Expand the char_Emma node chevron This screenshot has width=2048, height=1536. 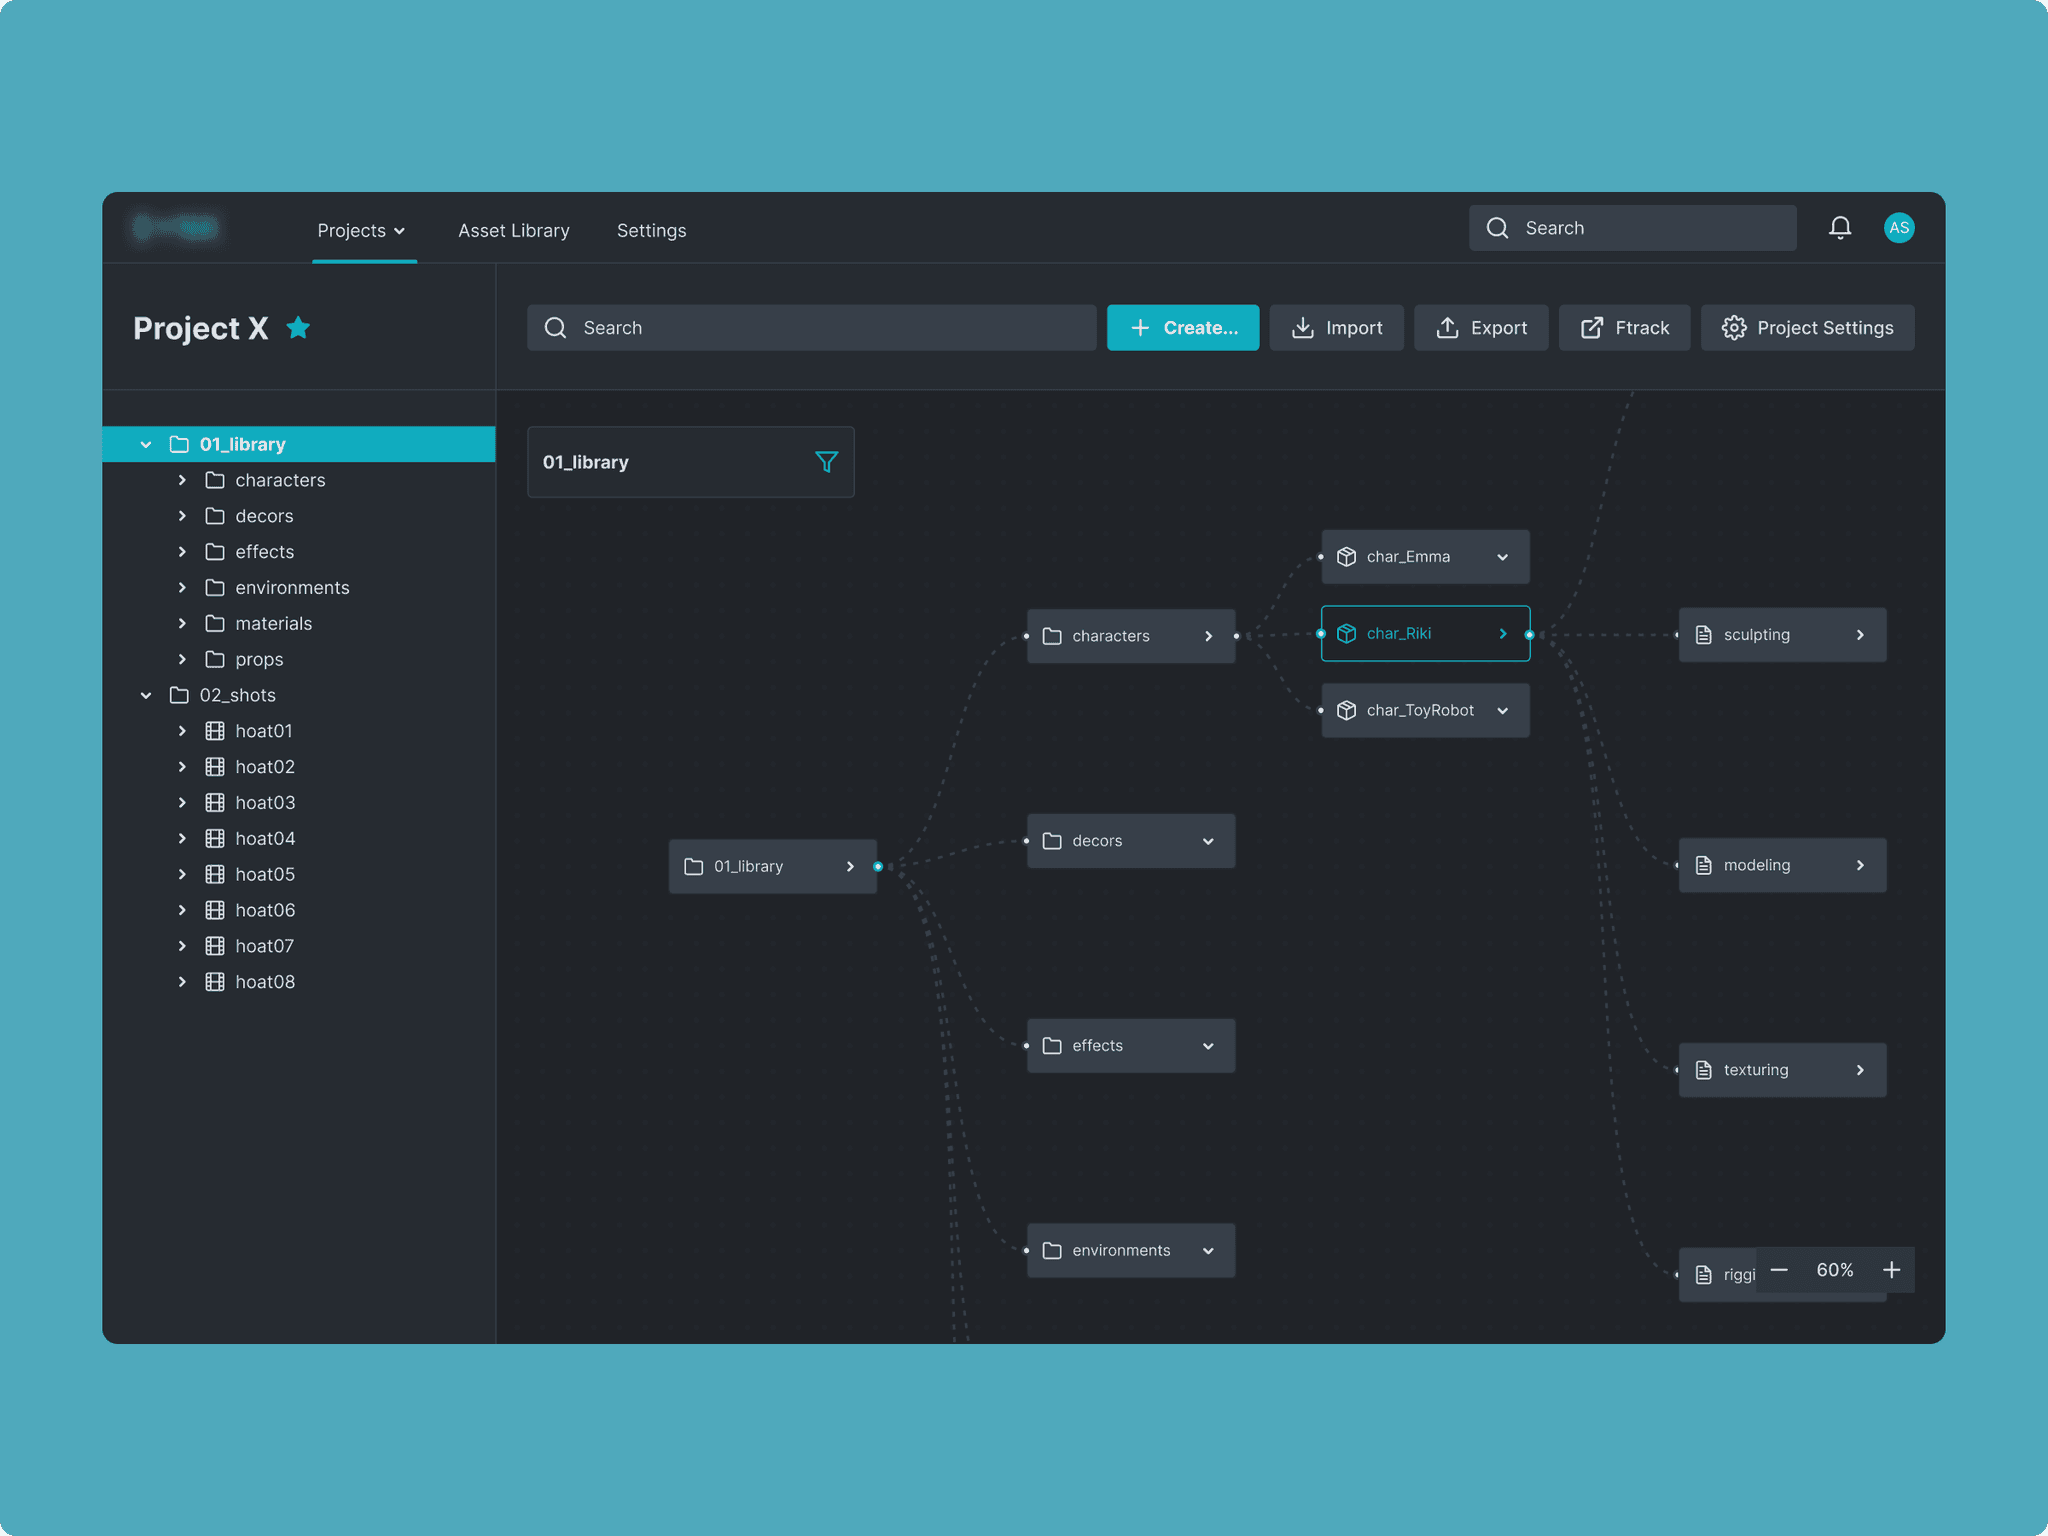point(1502,557)
